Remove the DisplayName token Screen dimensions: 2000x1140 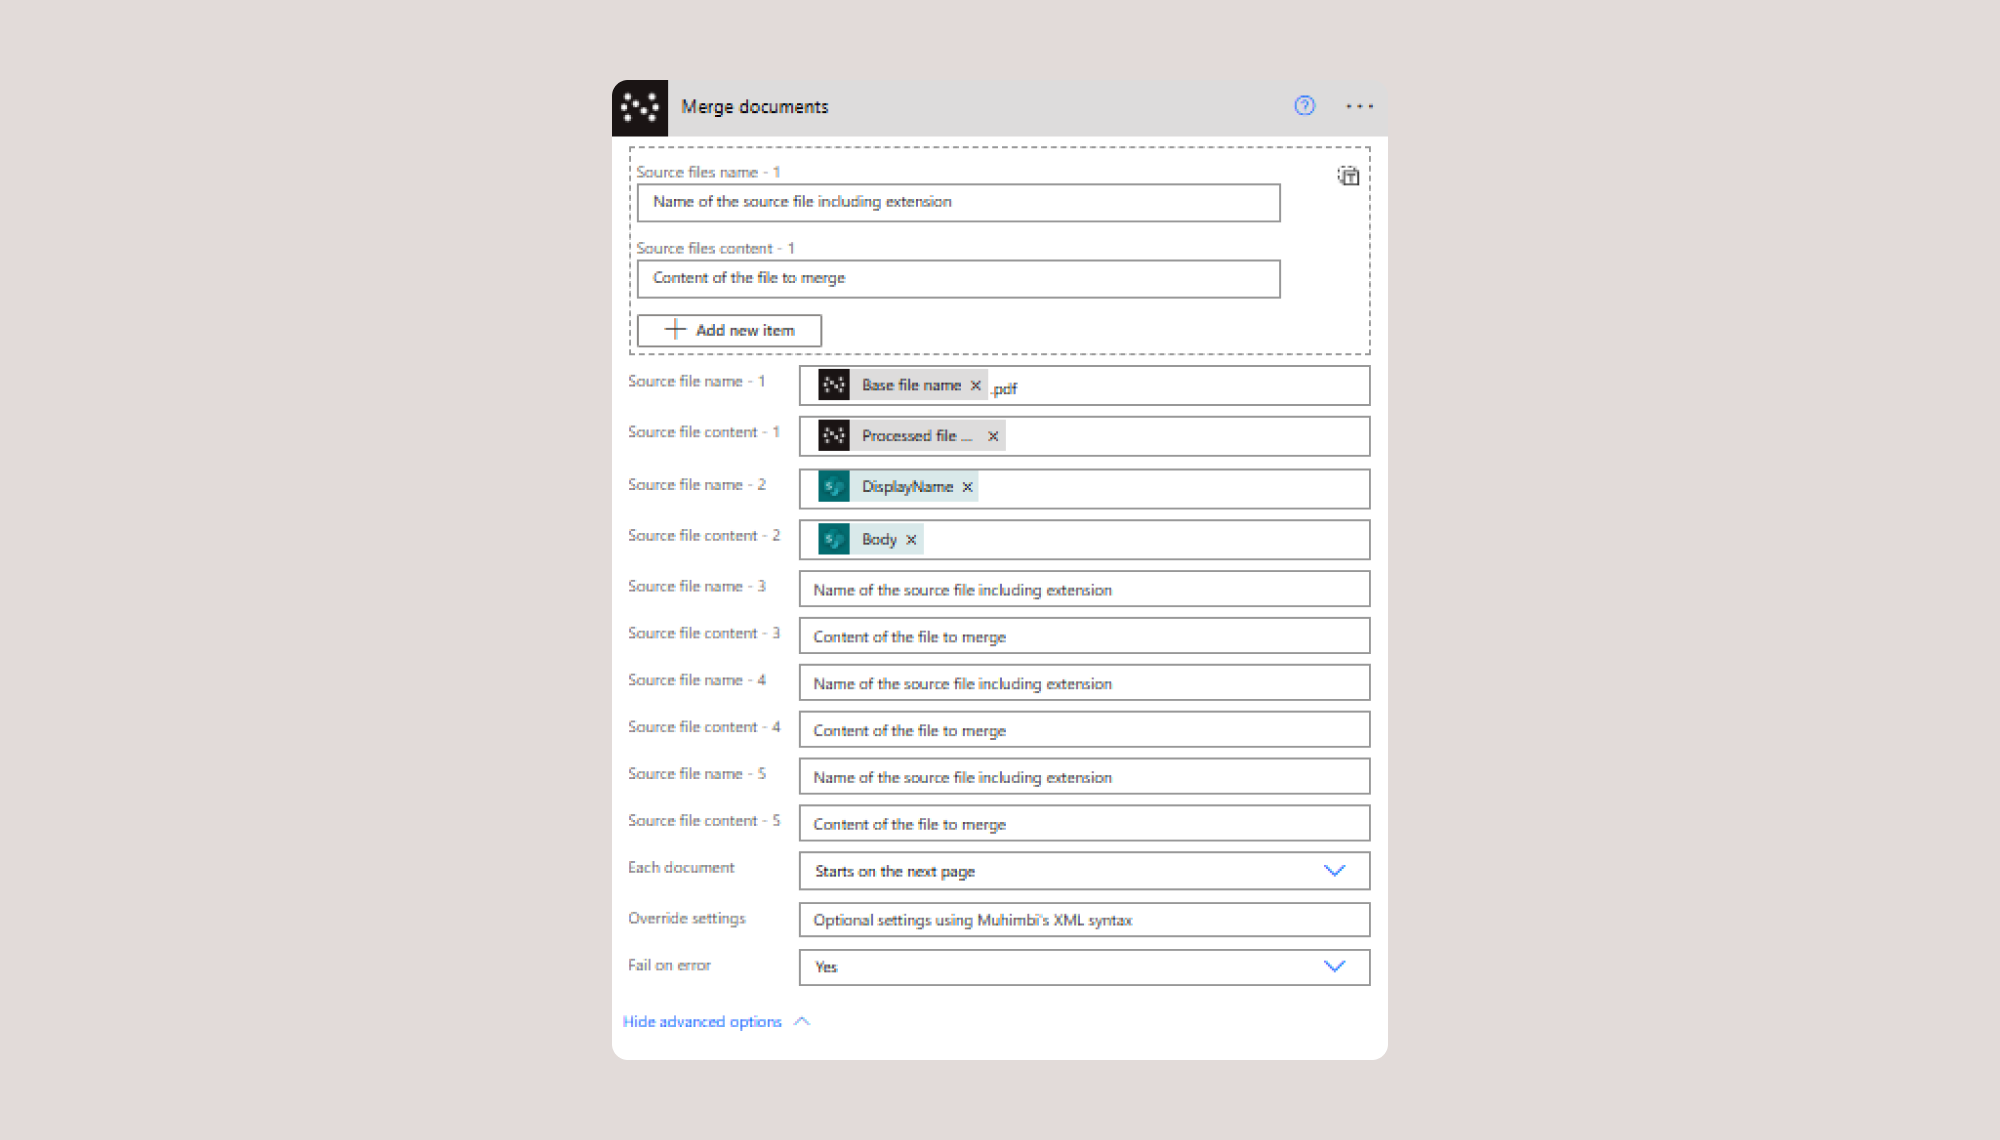coord(967,487)
